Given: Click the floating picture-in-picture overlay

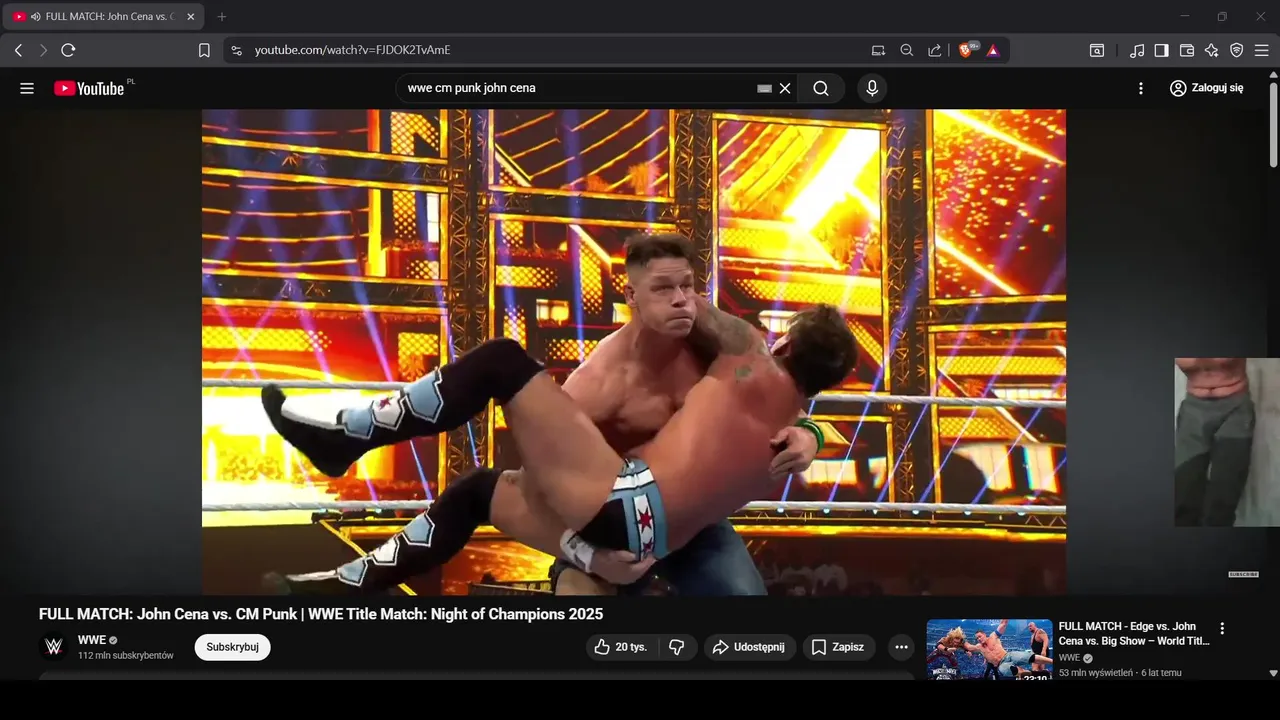Looking at the screenshot, I should pos(1227,442).
